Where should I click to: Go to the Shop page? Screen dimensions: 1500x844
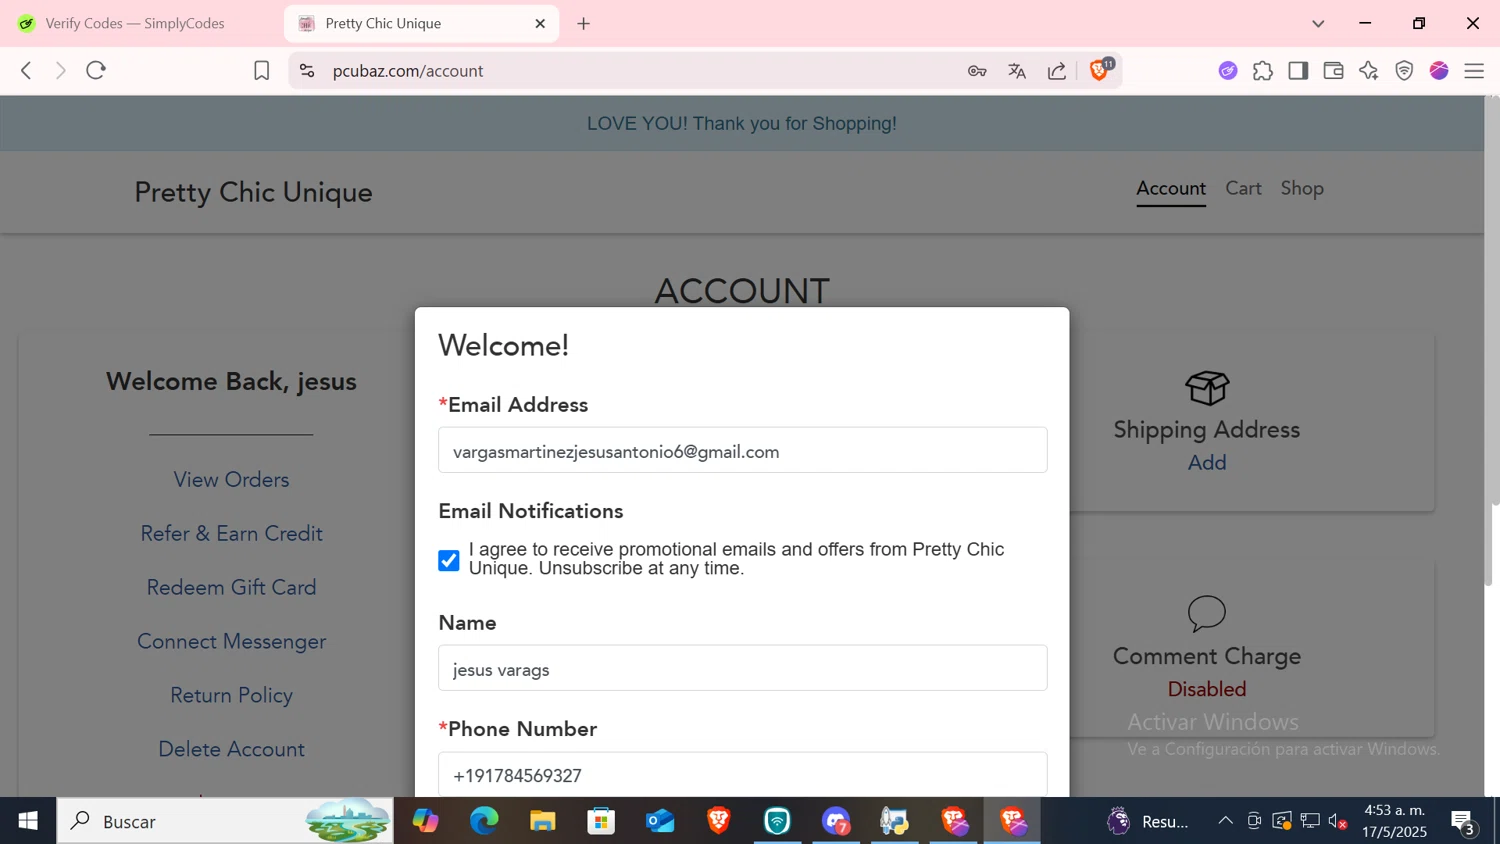[1302, 188]
